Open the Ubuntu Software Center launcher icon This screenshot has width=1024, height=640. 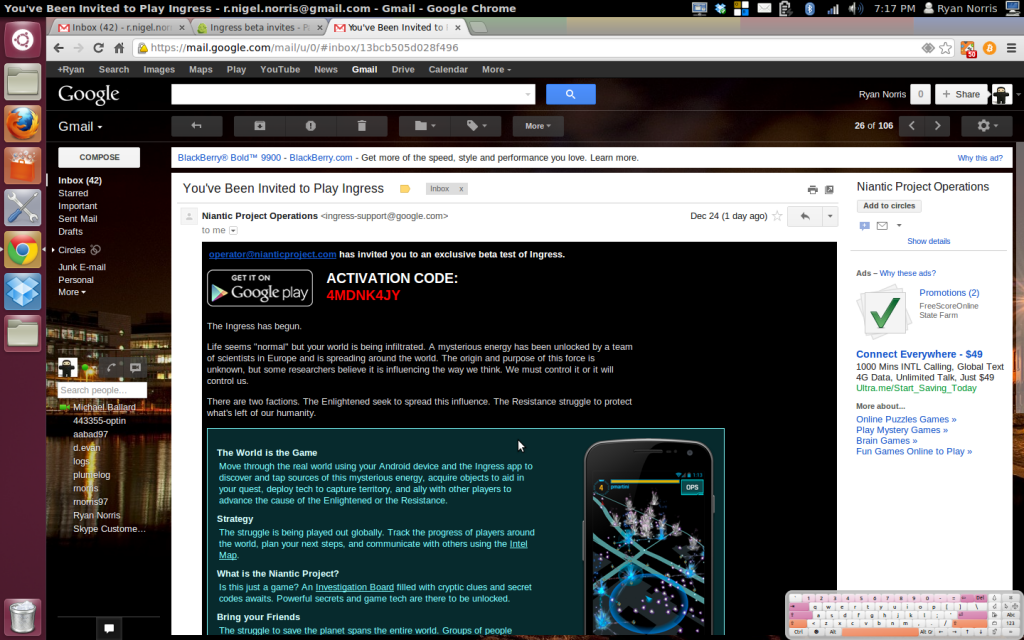[23, 166]
